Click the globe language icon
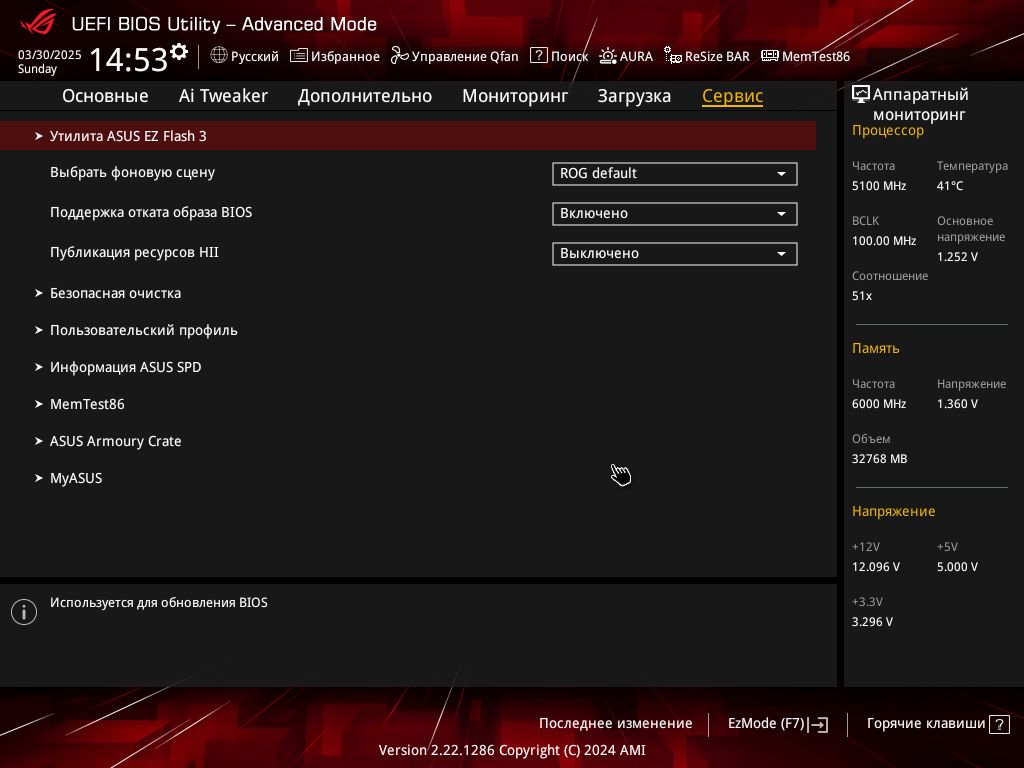The width and height of the screenshot is (1024, 768). (x=219, y=56)
